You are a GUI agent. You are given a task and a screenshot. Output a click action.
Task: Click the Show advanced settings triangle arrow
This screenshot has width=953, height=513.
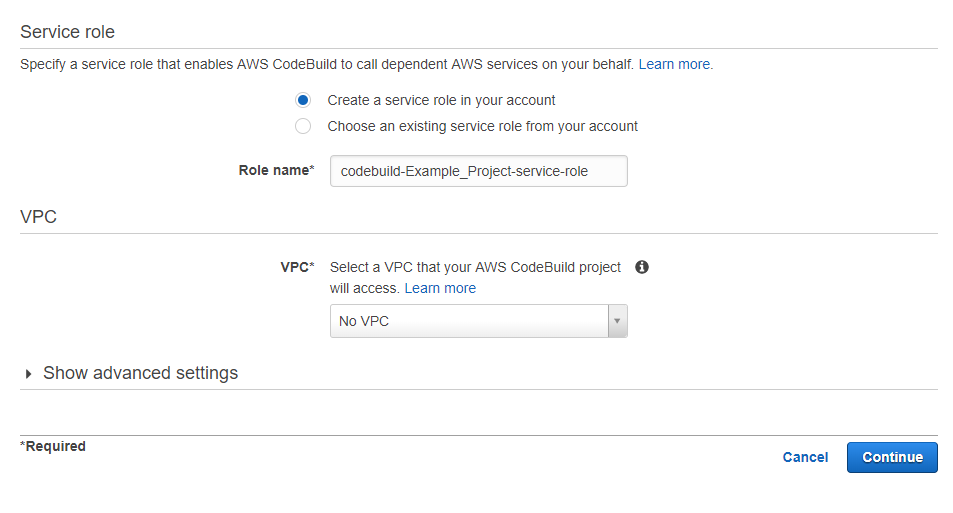click(x=28, y=374)
